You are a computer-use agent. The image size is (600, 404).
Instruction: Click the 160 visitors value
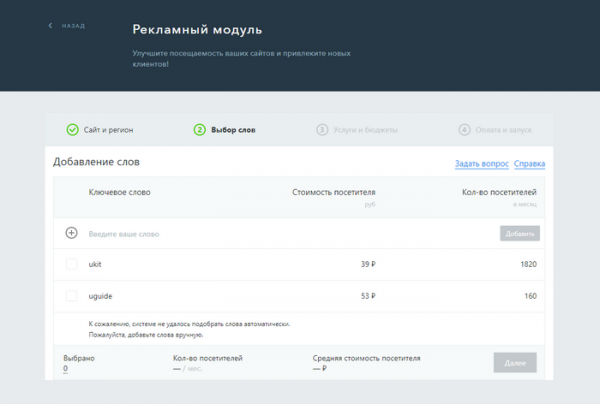coord(530,296)
